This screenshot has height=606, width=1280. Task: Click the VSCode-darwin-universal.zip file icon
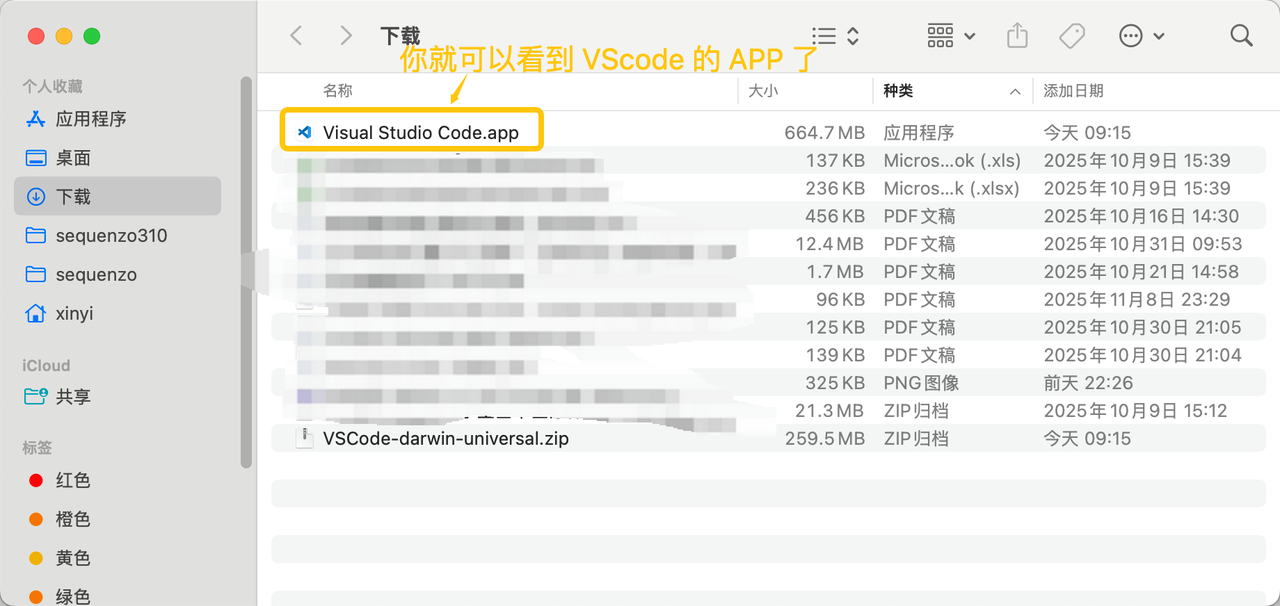click(x=305, y=438)
